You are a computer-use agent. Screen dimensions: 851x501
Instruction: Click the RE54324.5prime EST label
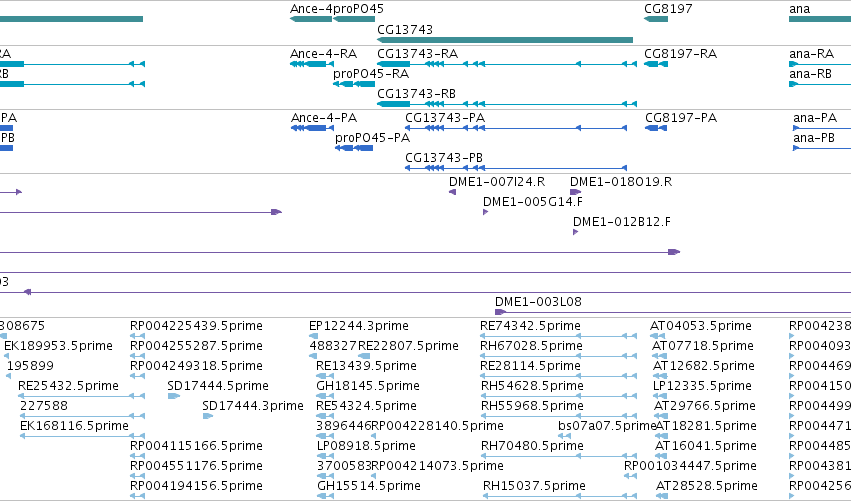[x=366, y=406]
